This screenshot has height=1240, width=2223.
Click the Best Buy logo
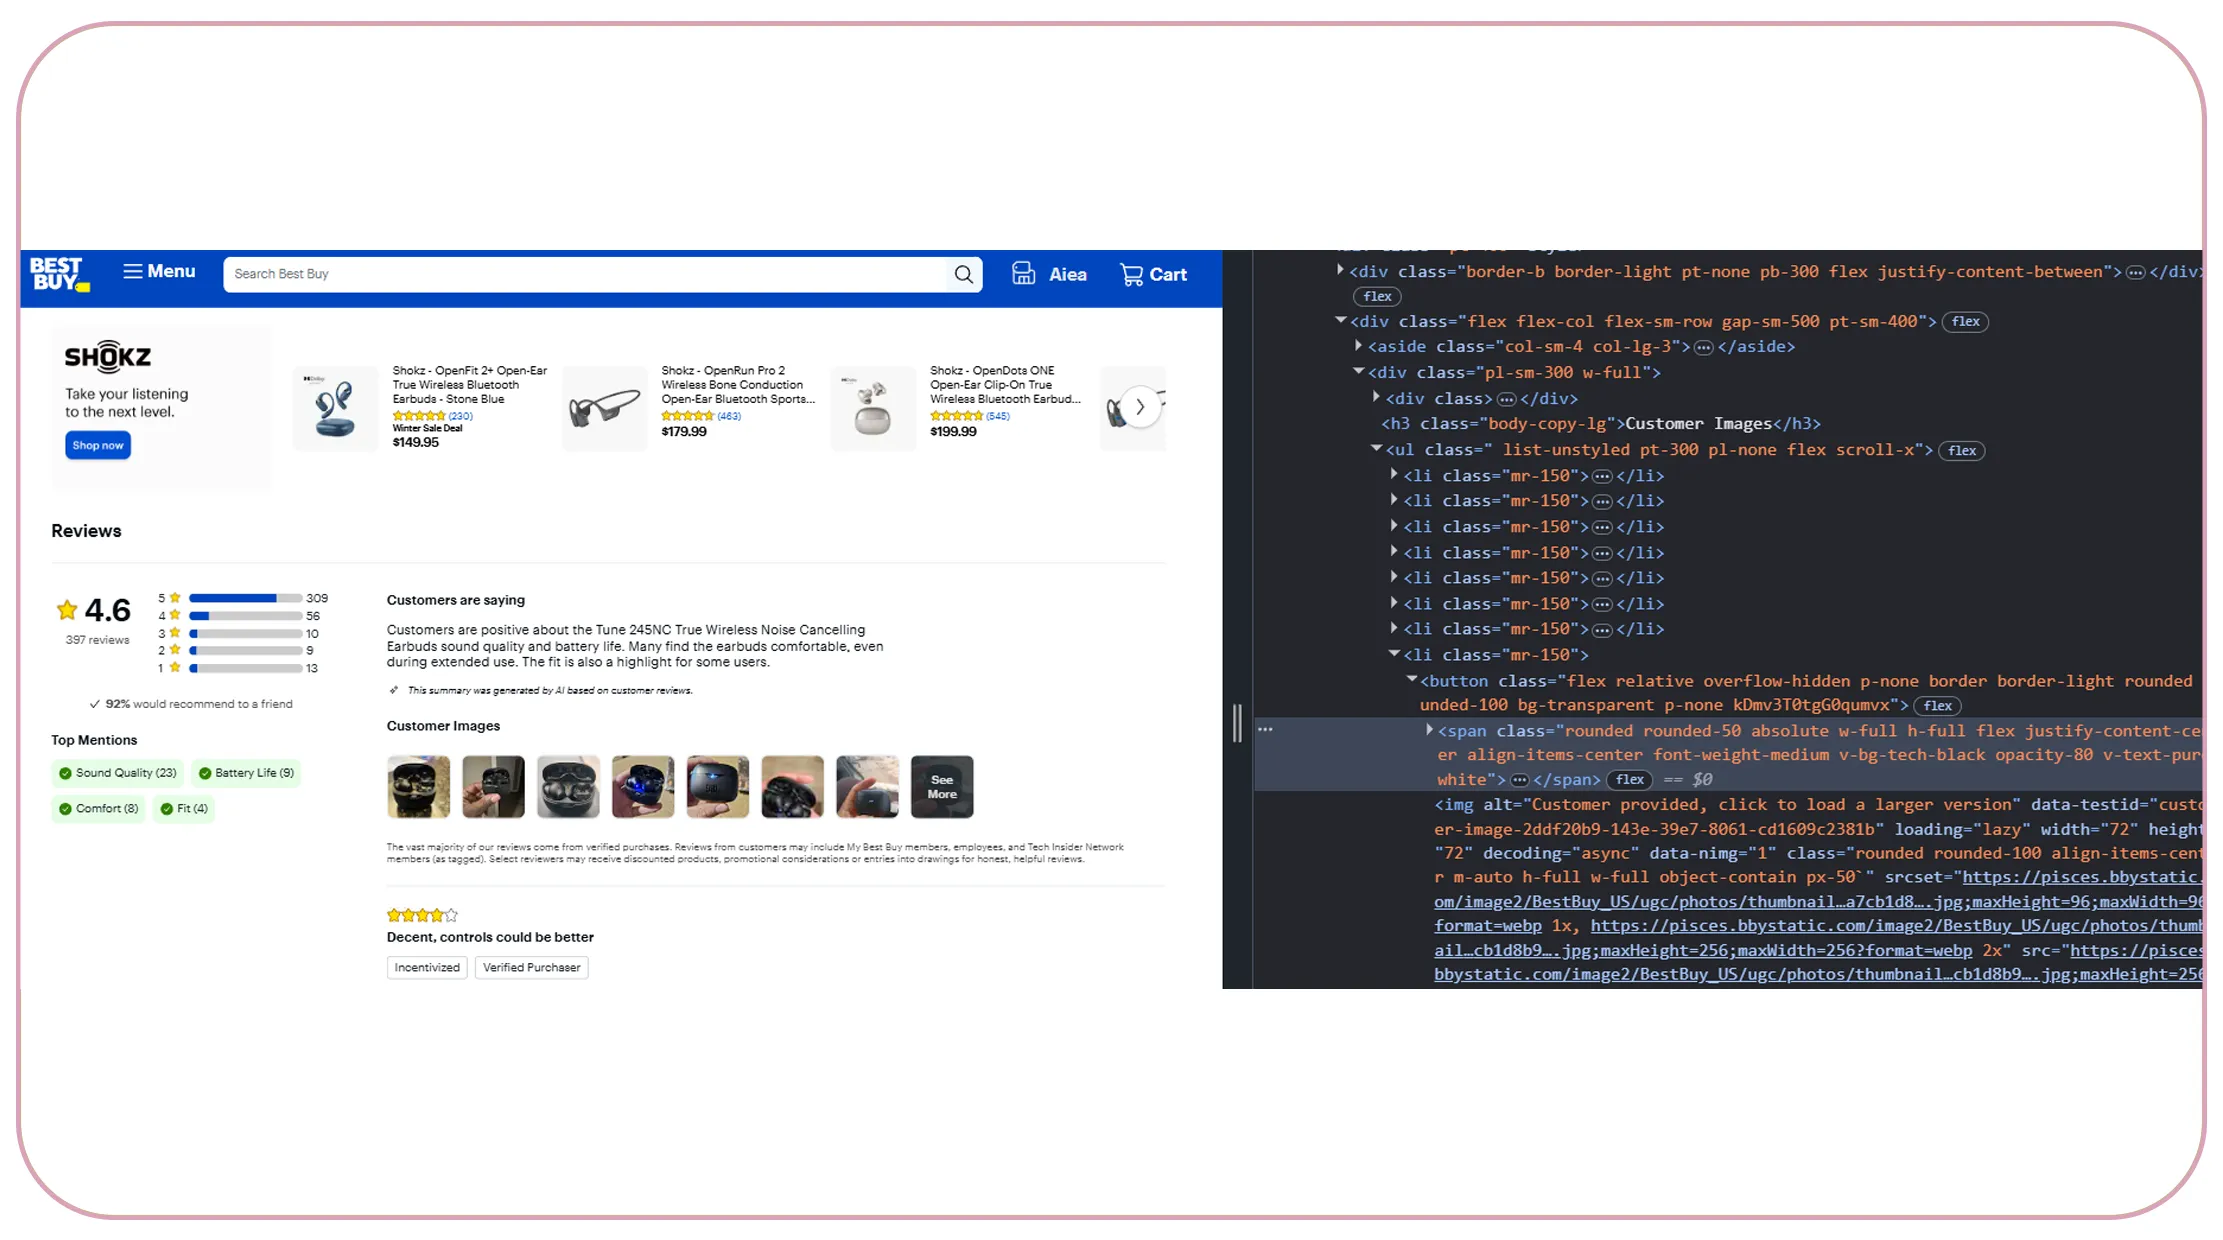pos(57,275)
